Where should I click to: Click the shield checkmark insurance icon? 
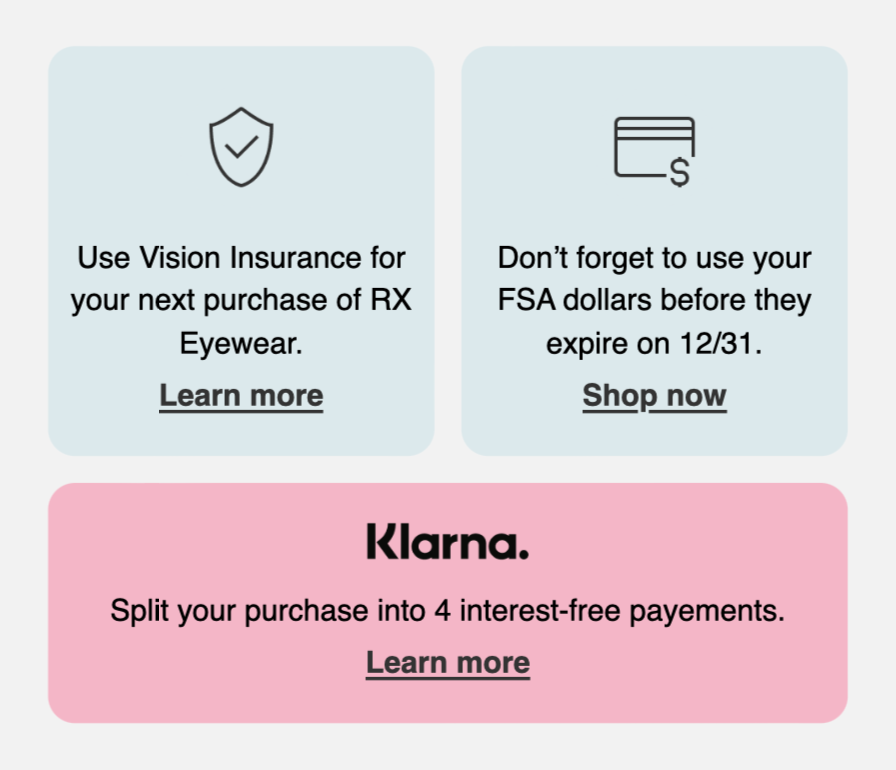tap(241, 147)
